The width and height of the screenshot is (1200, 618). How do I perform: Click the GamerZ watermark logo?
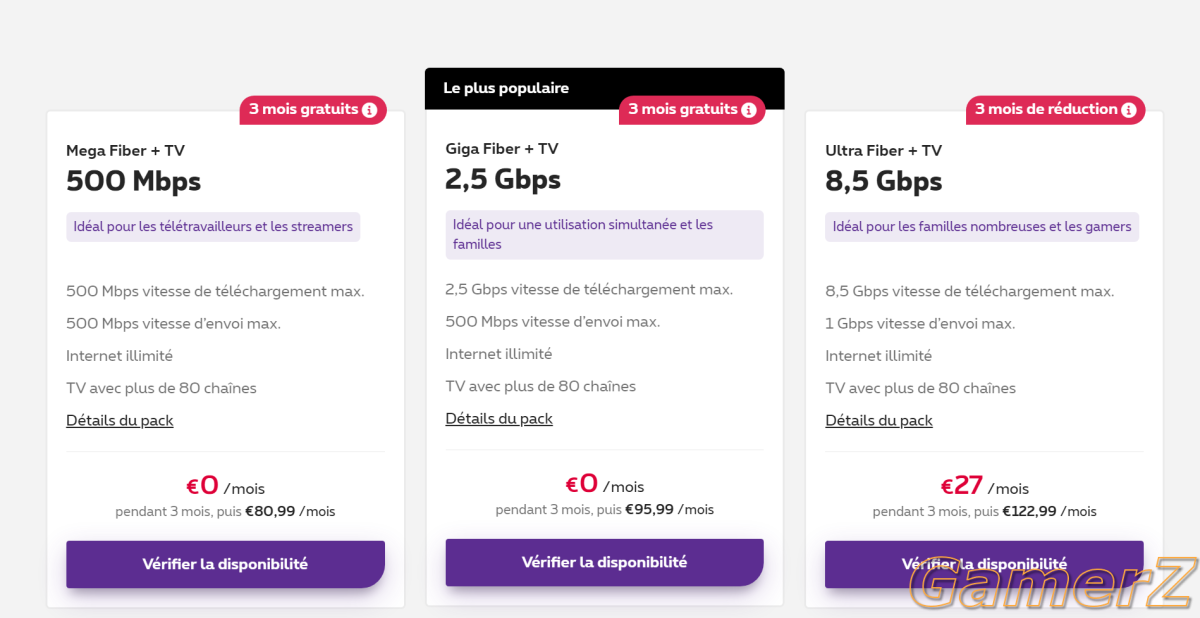pos(1050,585)
